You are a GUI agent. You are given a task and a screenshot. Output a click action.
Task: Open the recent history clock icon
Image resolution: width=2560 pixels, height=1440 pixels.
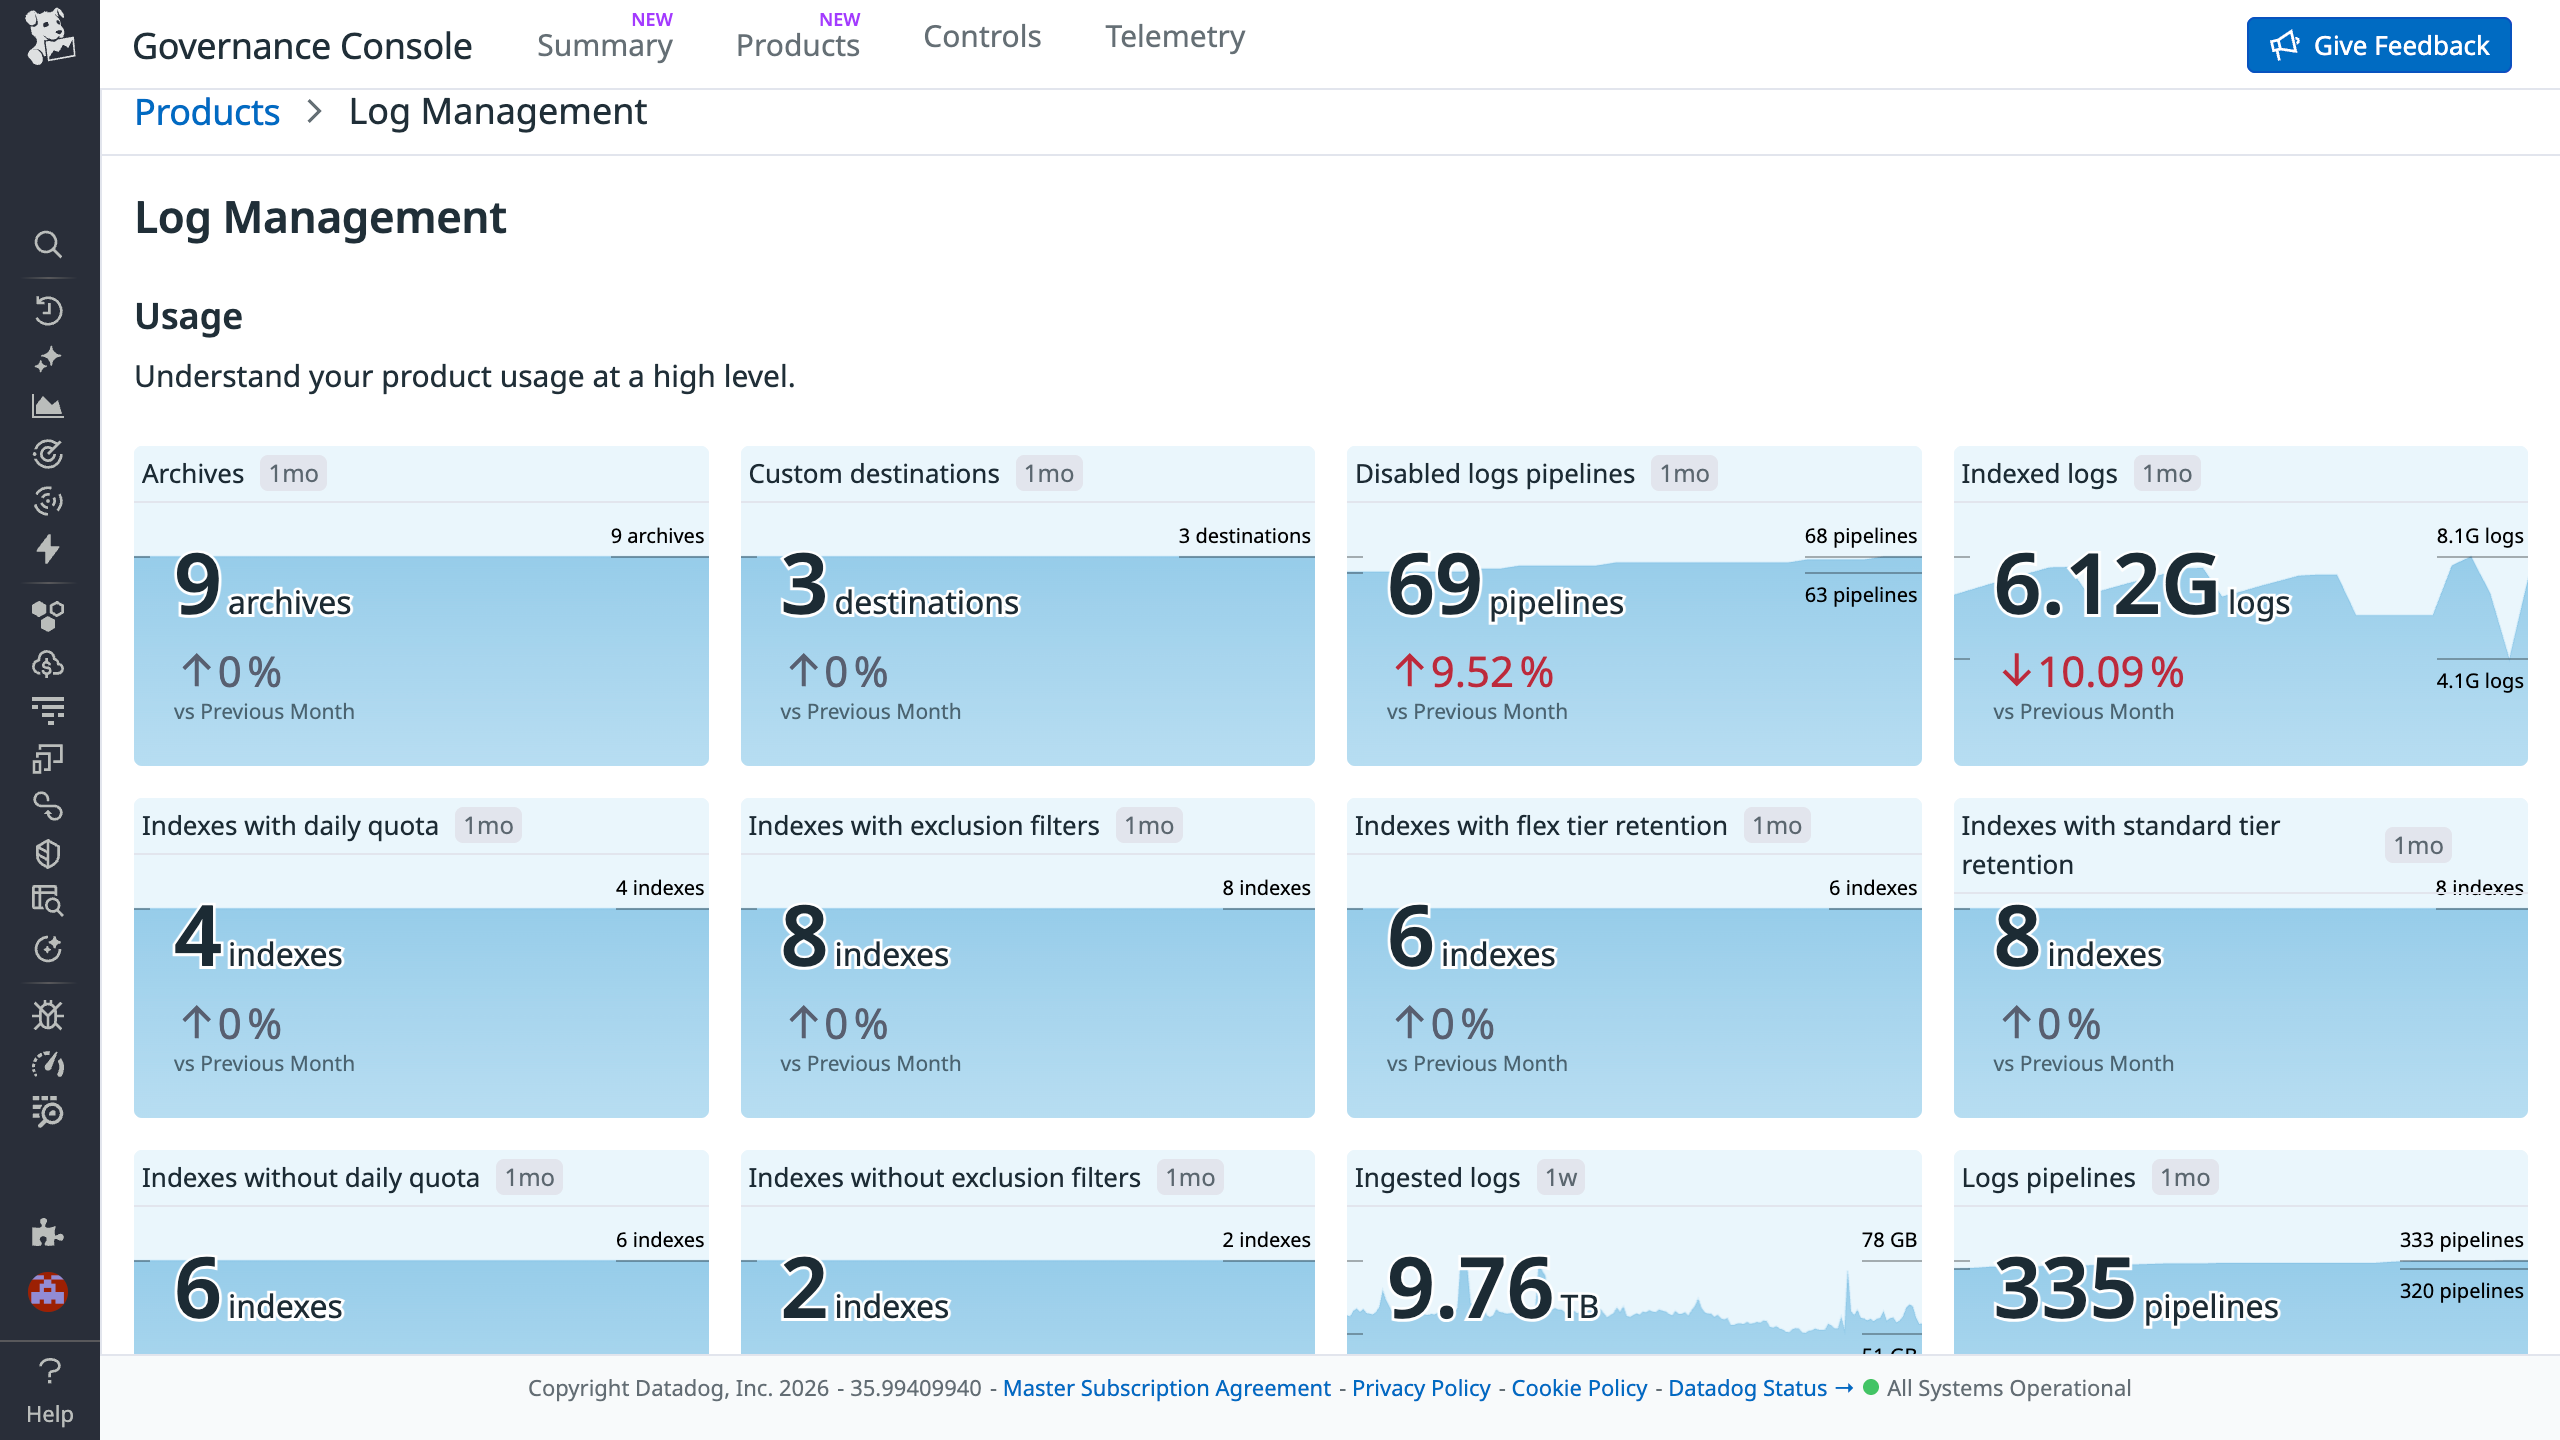[x=48, y=310]
